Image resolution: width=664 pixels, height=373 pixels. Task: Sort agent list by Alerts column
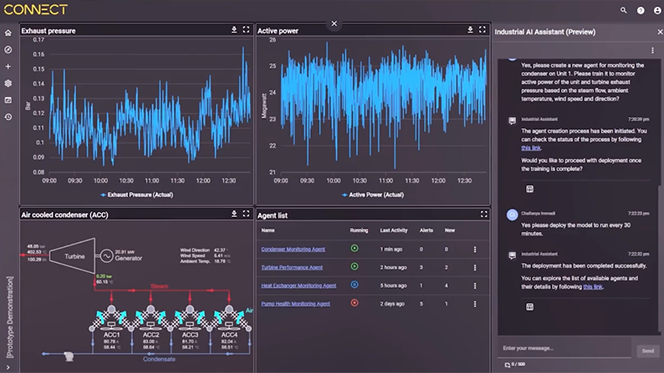[426, 231]
